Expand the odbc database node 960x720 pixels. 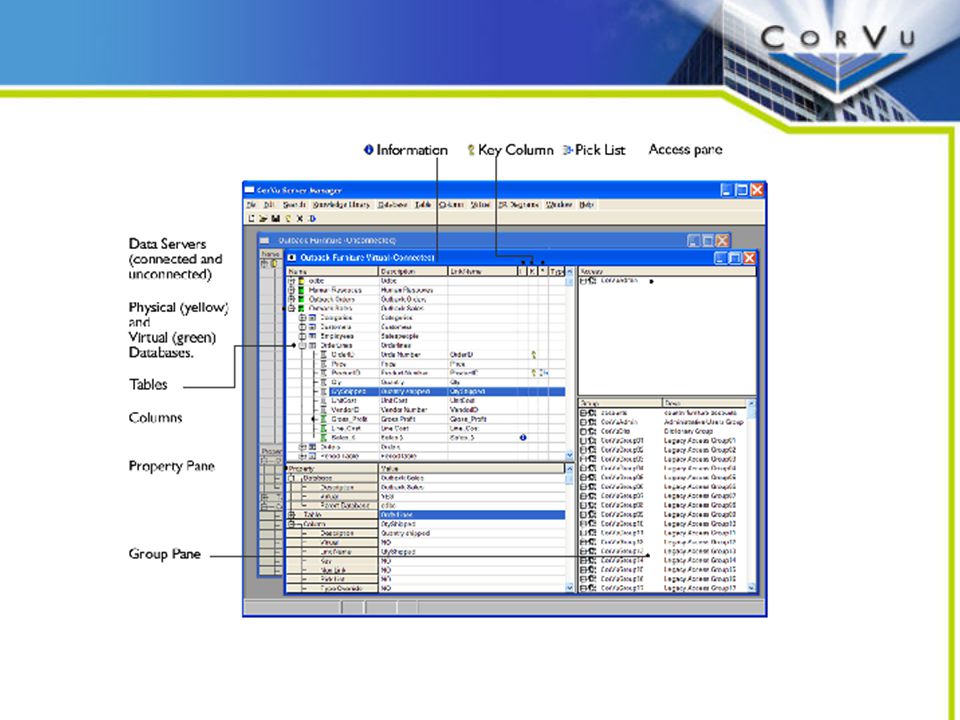pos(291,281)
